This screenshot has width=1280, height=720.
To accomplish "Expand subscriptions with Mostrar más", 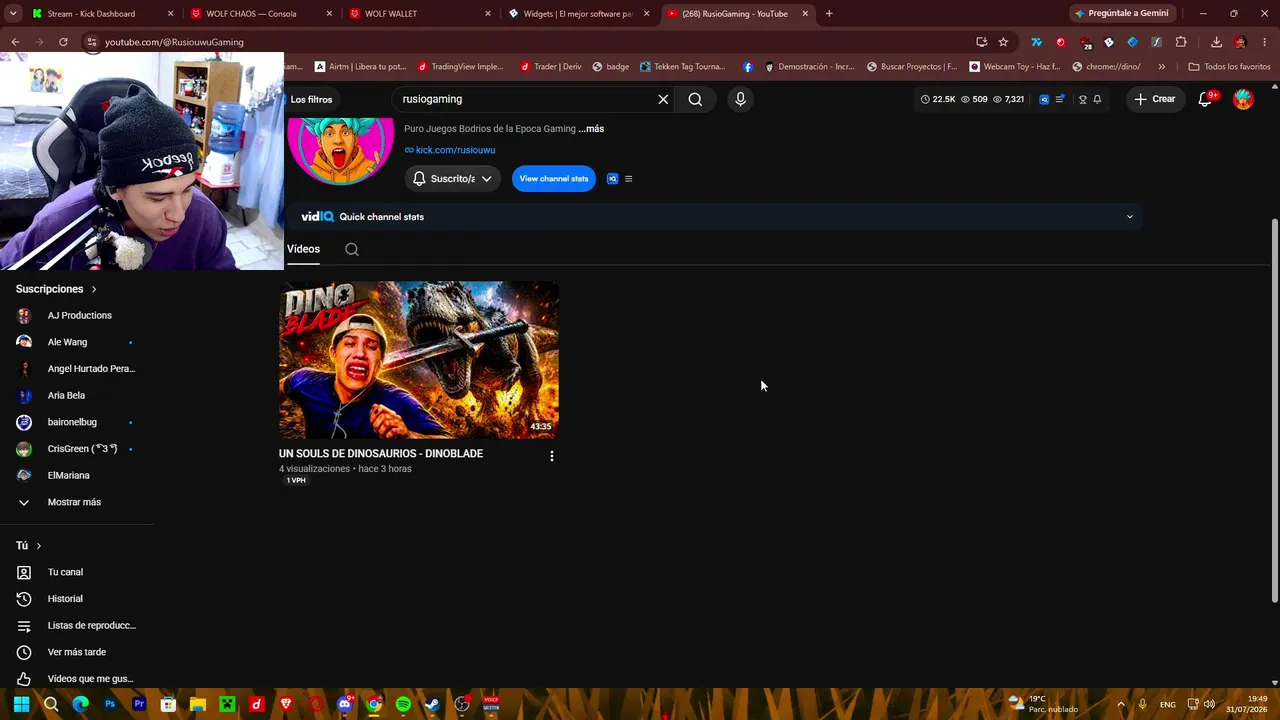I will click(74, 502).
